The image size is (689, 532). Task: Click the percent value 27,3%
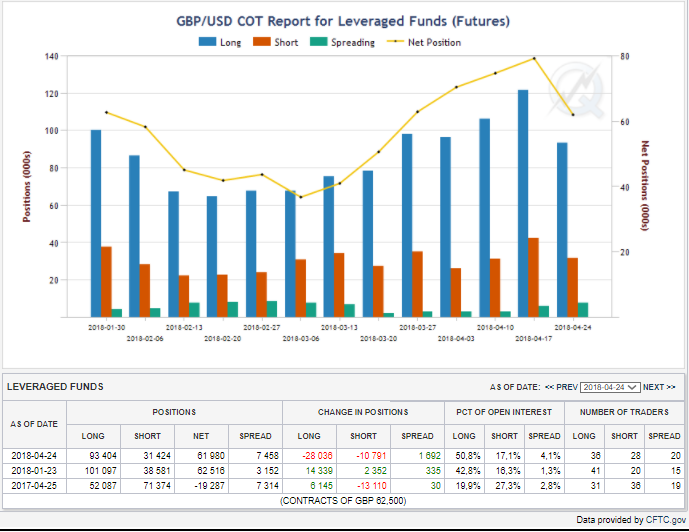point(508,485)
